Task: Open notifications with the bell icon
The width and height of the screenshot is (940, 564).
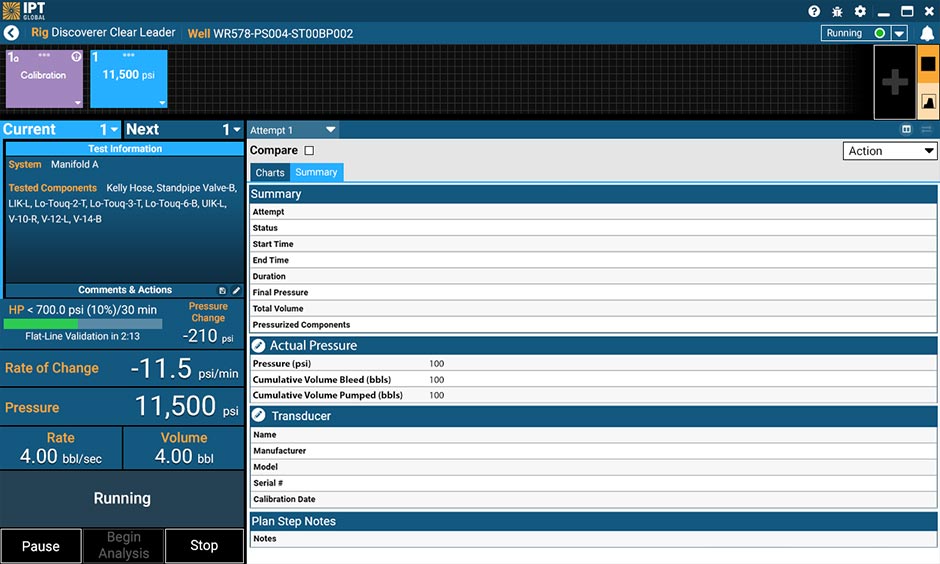Action: 927,34
